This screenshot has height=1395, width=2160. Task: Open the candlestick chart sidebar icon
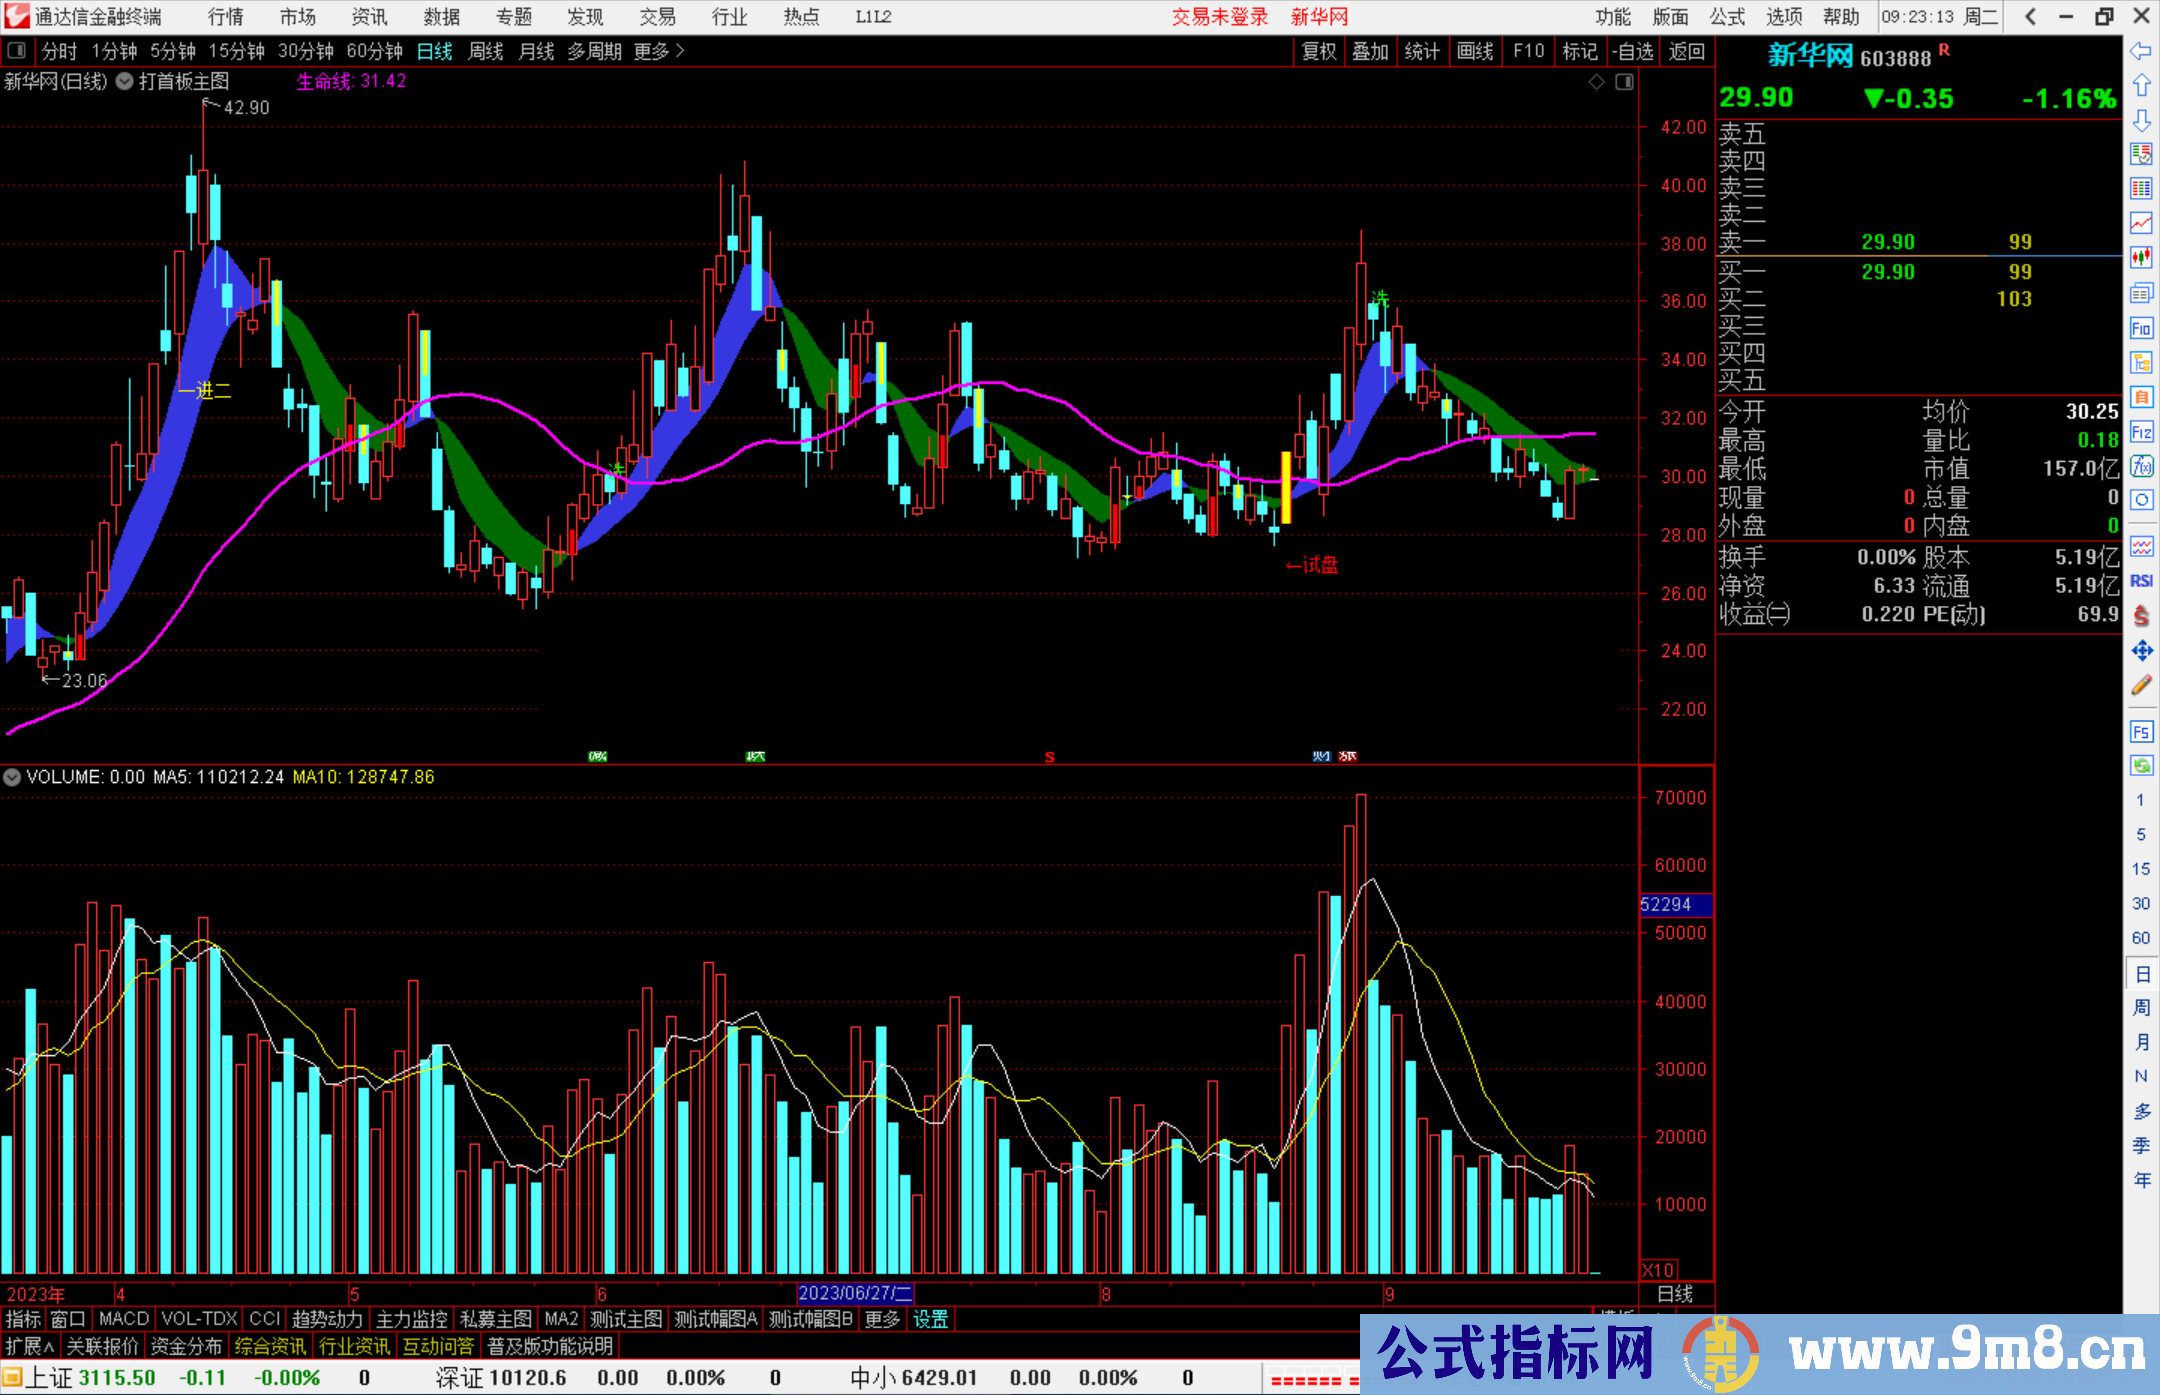(2141, 258)
